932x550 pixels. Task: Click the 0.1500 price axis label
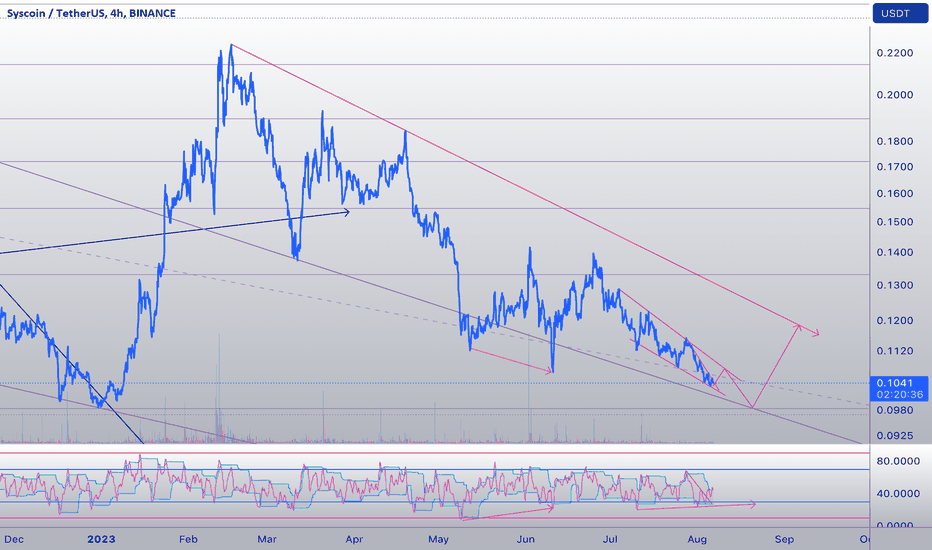click(895, 222)
